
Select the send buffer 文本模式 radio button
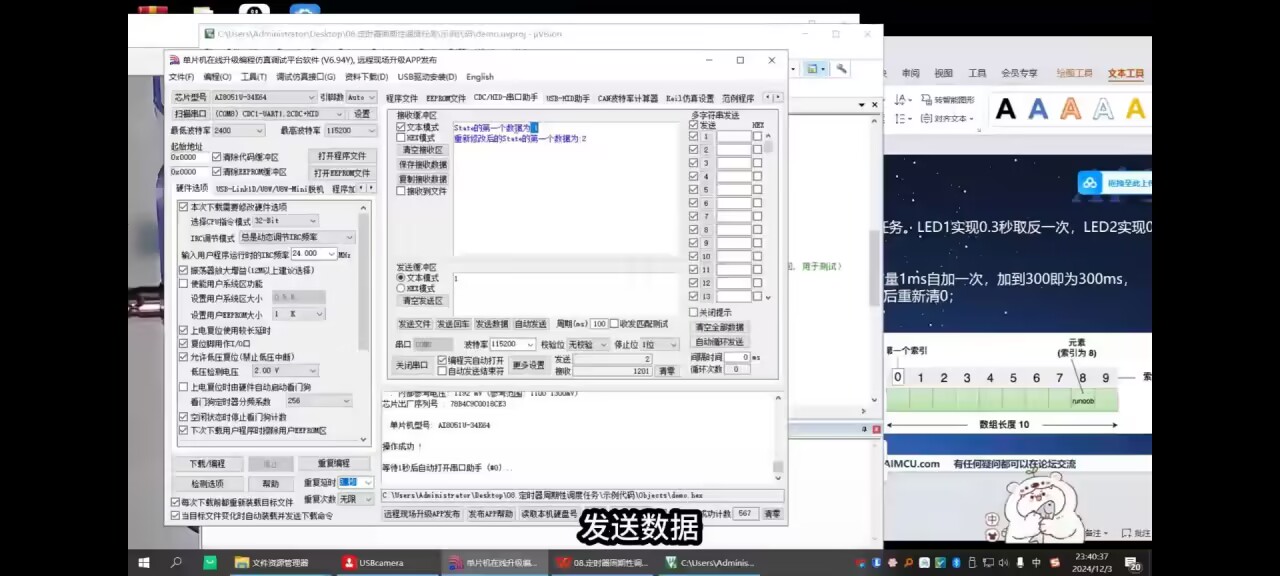[401, 277]
